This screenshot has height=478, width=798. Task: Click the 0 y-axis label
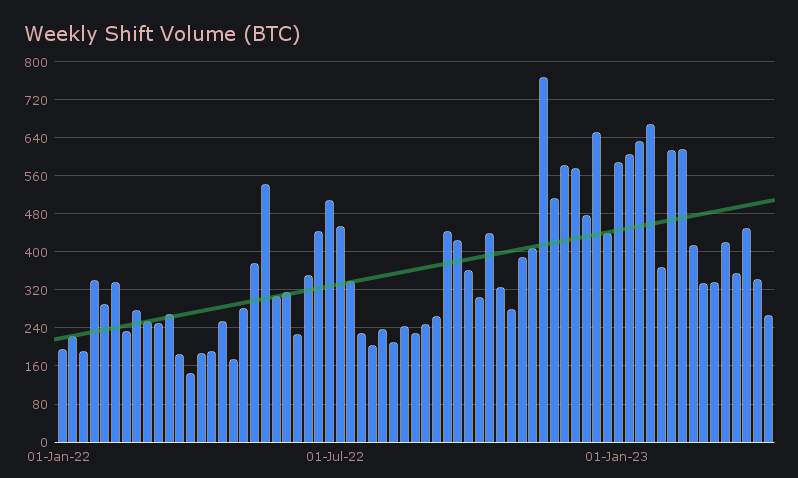click(43, 442)
